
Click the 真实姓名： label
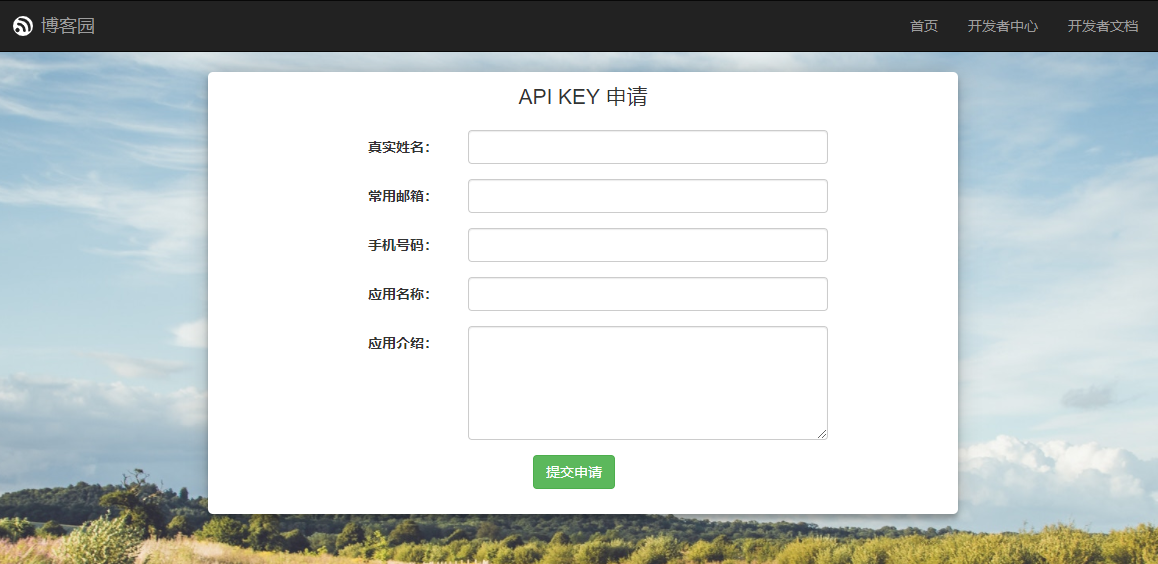tap(399, 148)
